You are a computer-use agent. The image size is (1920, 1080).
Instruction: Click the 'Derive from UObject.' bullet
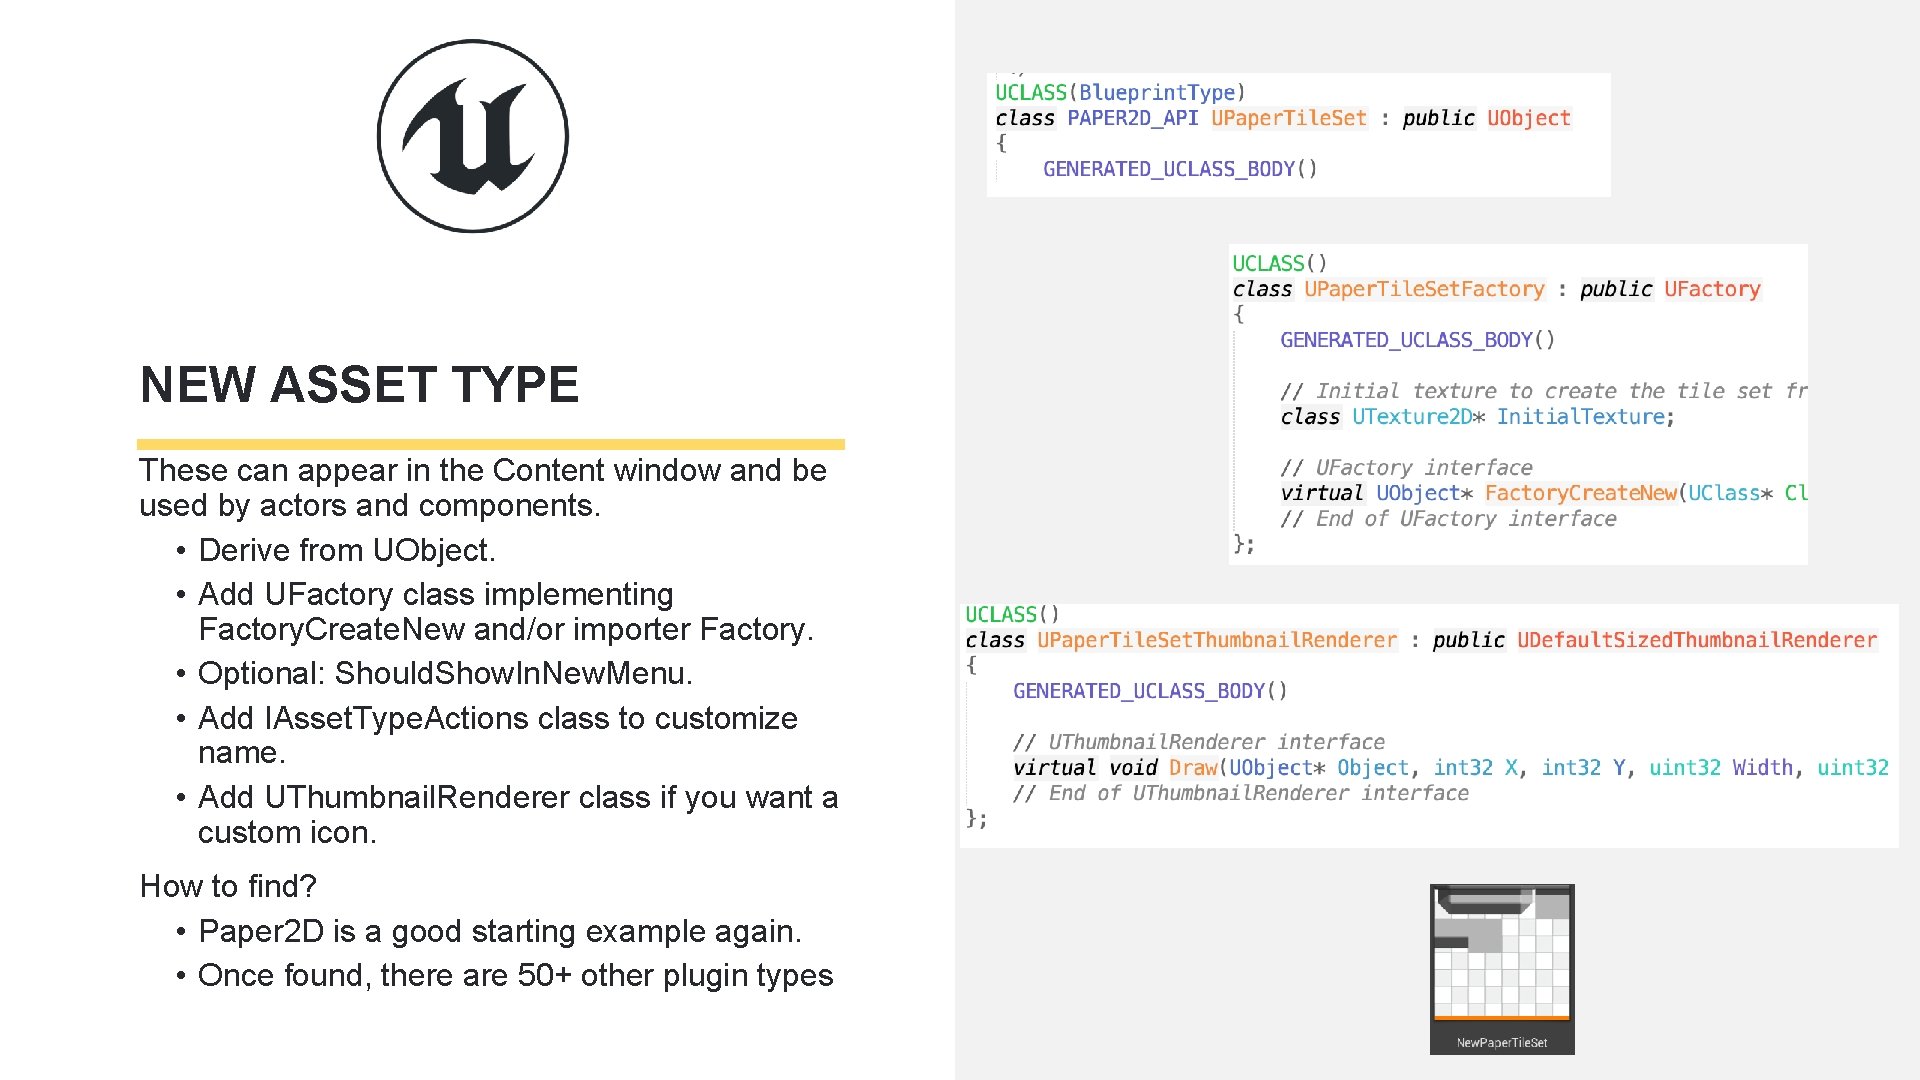coord(346,550)
